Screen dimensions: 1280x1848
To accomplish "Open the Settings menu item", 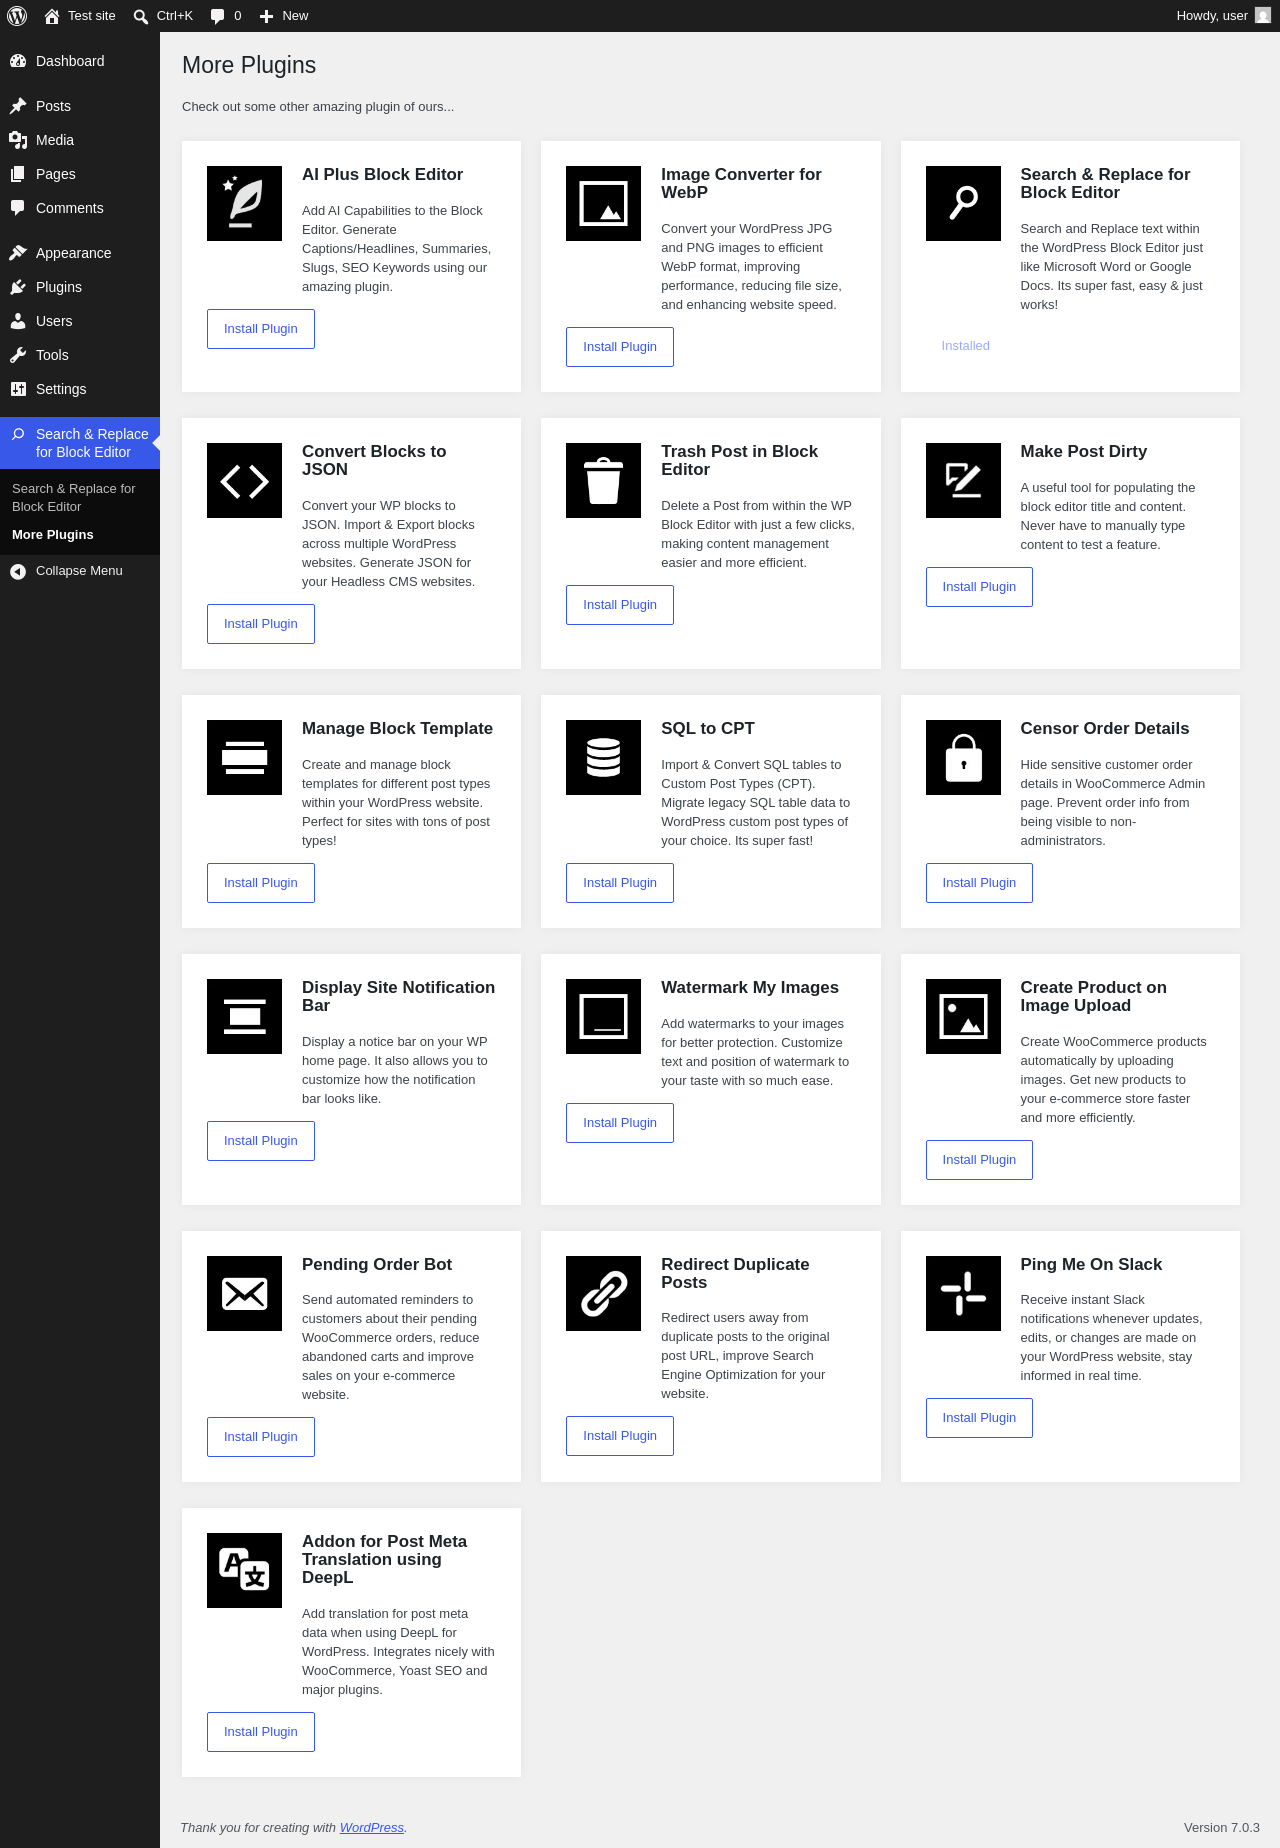I will coord(80,389).
